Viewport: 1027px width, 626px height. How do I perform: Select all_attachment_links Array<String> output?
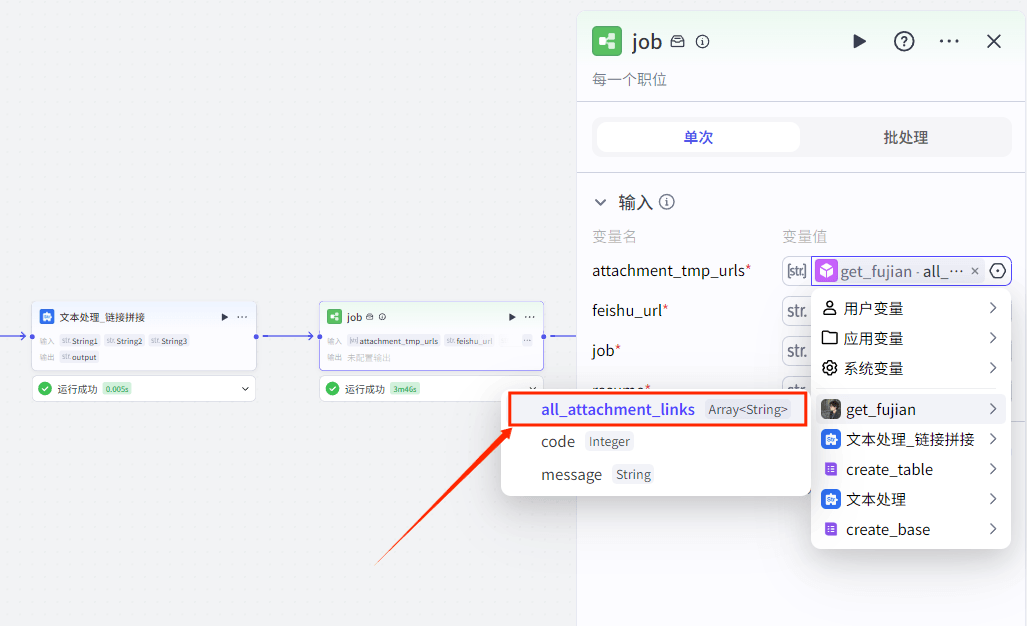point(658,409)
